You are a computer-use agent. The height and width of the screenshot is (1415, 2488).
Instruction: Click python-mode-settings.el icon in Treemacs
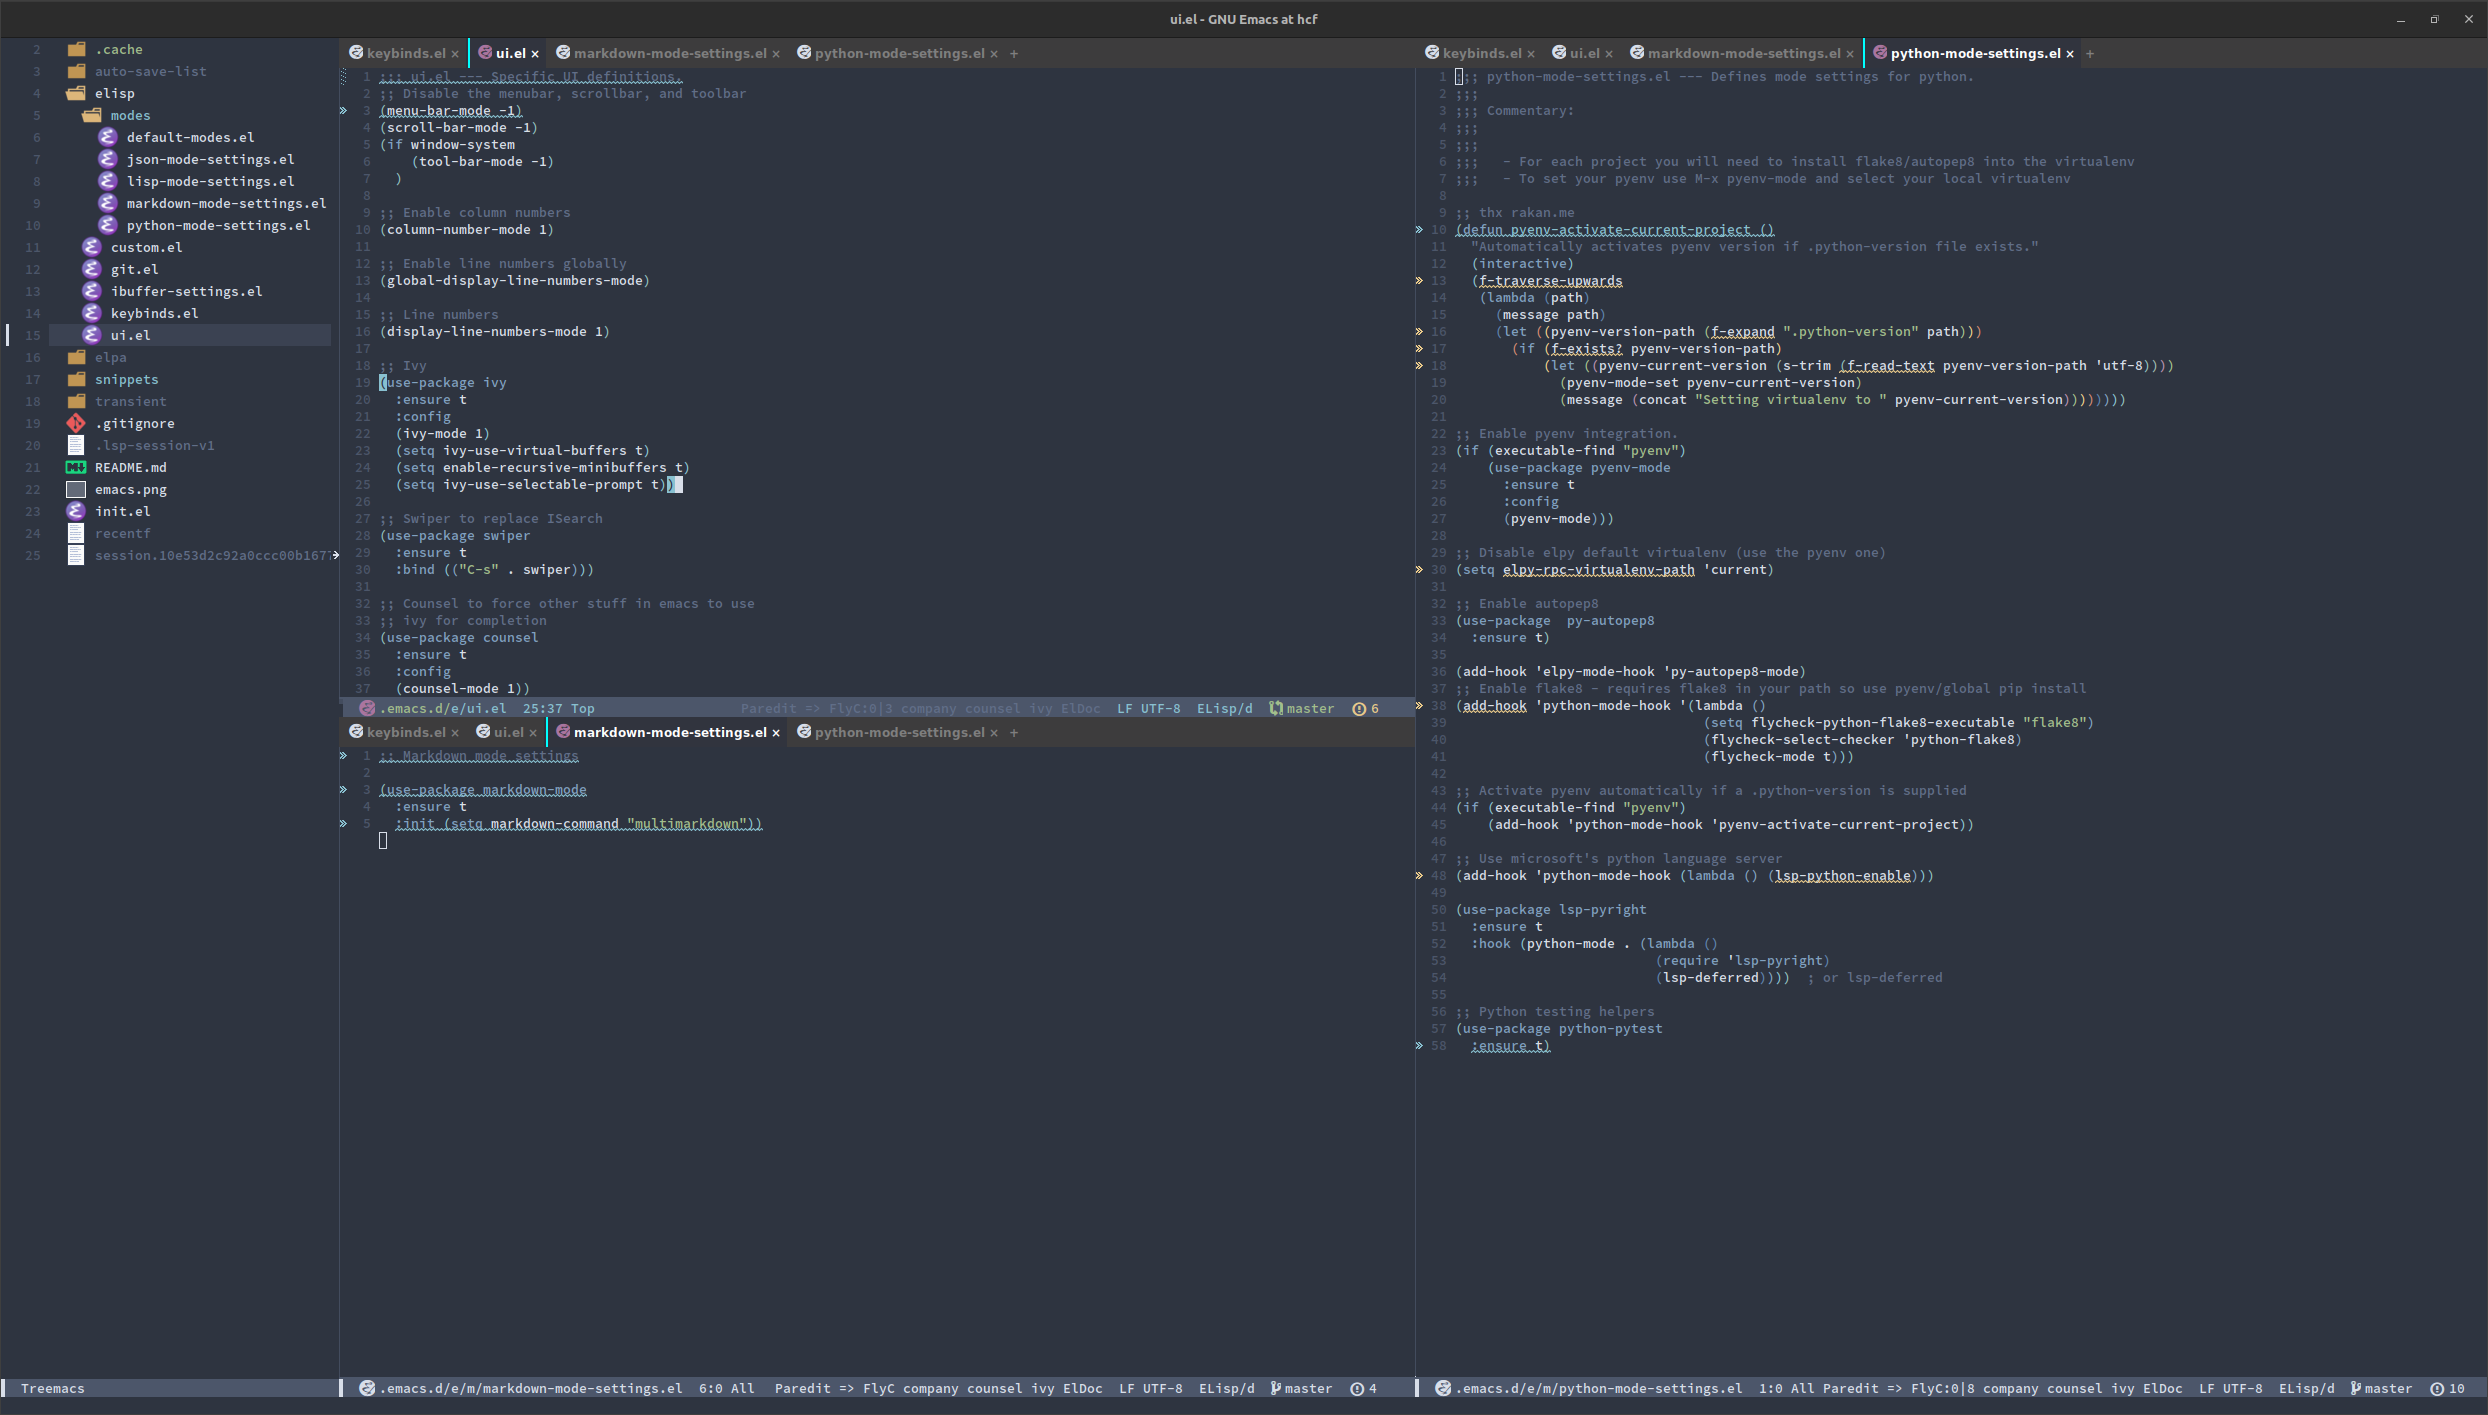[108, 225]
